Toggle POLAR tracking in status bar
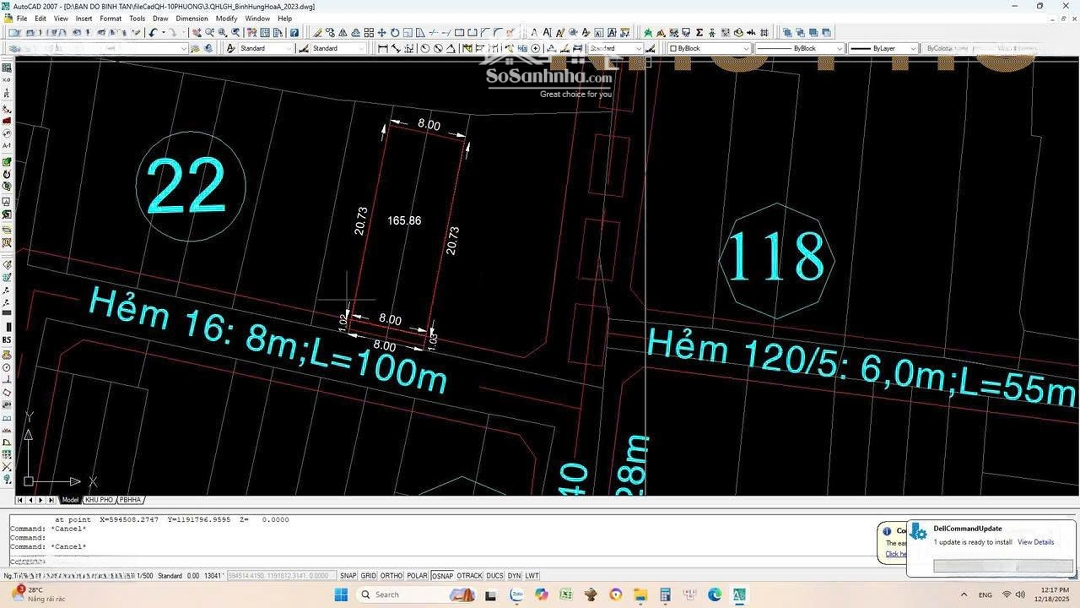1080x608 pixels. pos(417,576)
